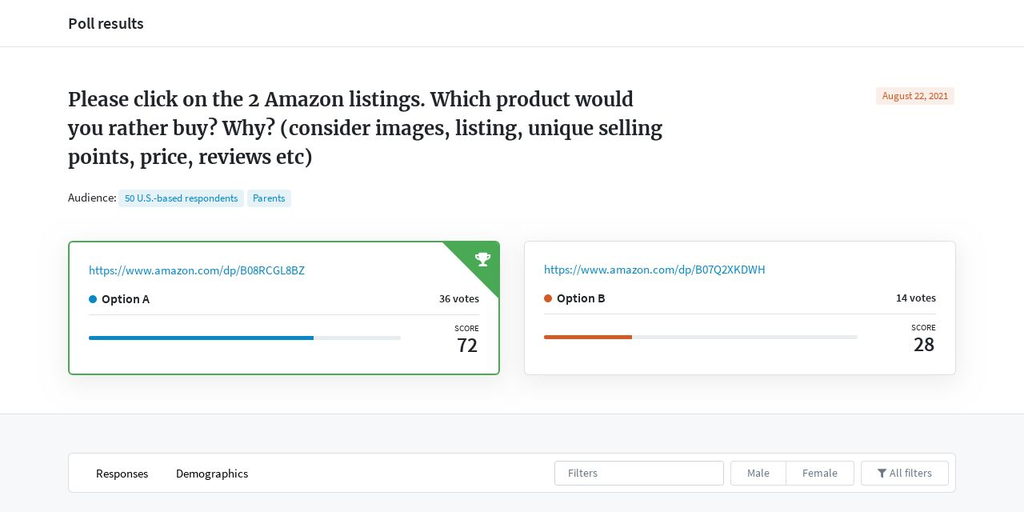
Task: Toggle the Female filter
Action: [x=820, y=473]
